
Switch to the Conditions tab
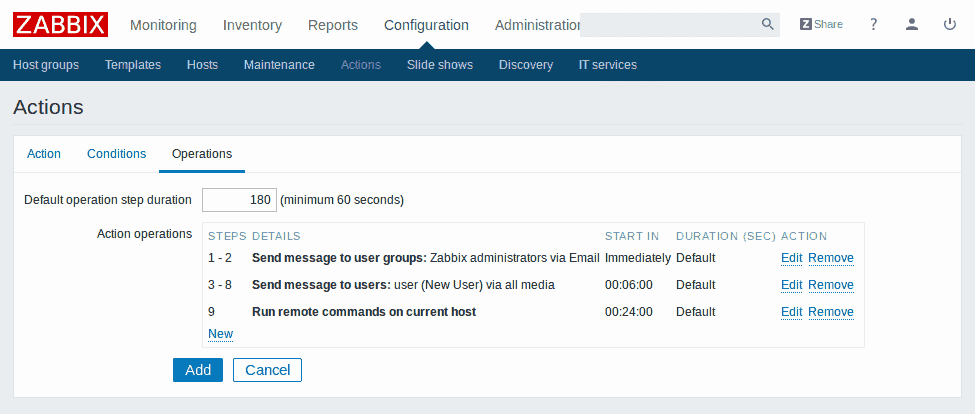[x=116, y=154]
